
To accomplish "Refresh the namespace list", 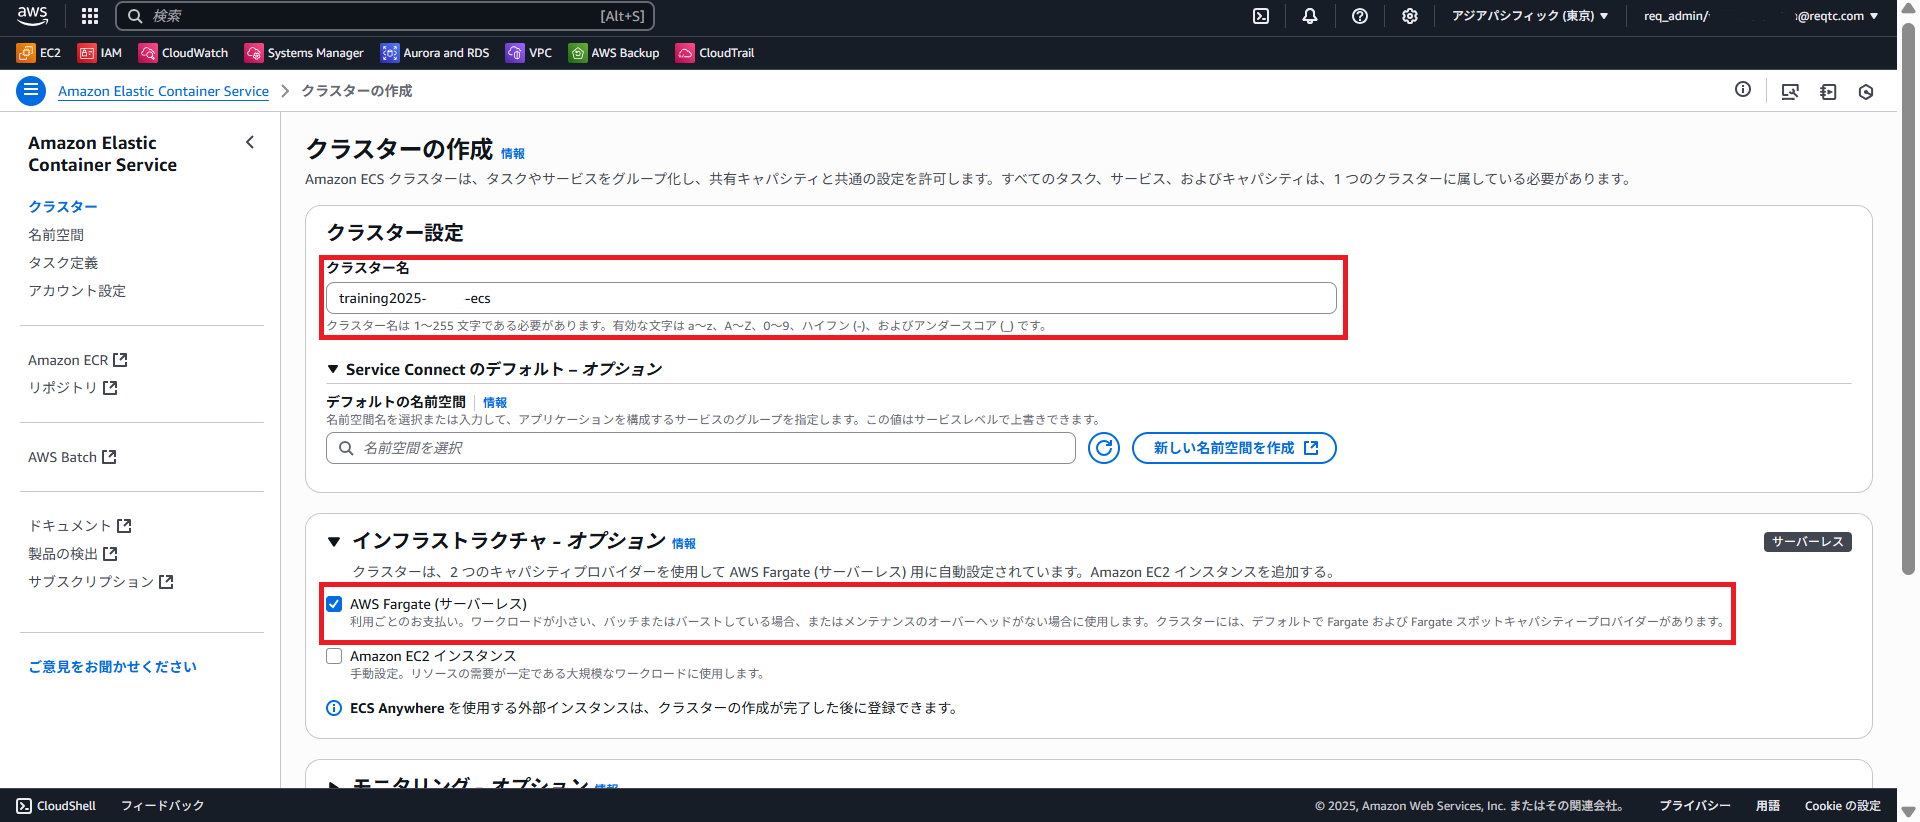I will pyautogui.click(x=1104, y=448).
